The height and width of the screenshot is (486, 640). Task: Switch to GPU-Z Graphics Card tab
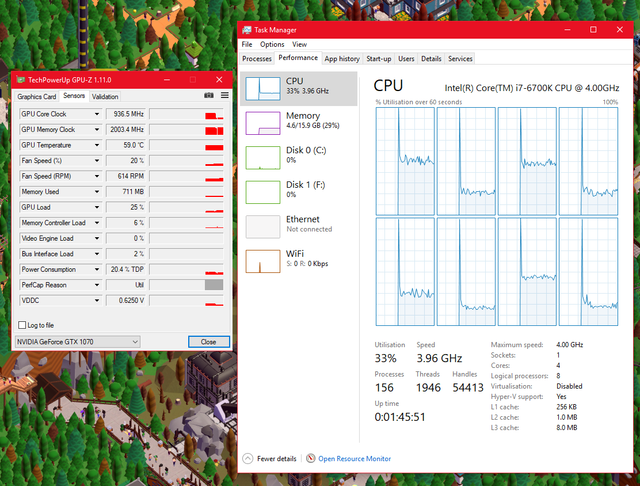tap(37, 96)
